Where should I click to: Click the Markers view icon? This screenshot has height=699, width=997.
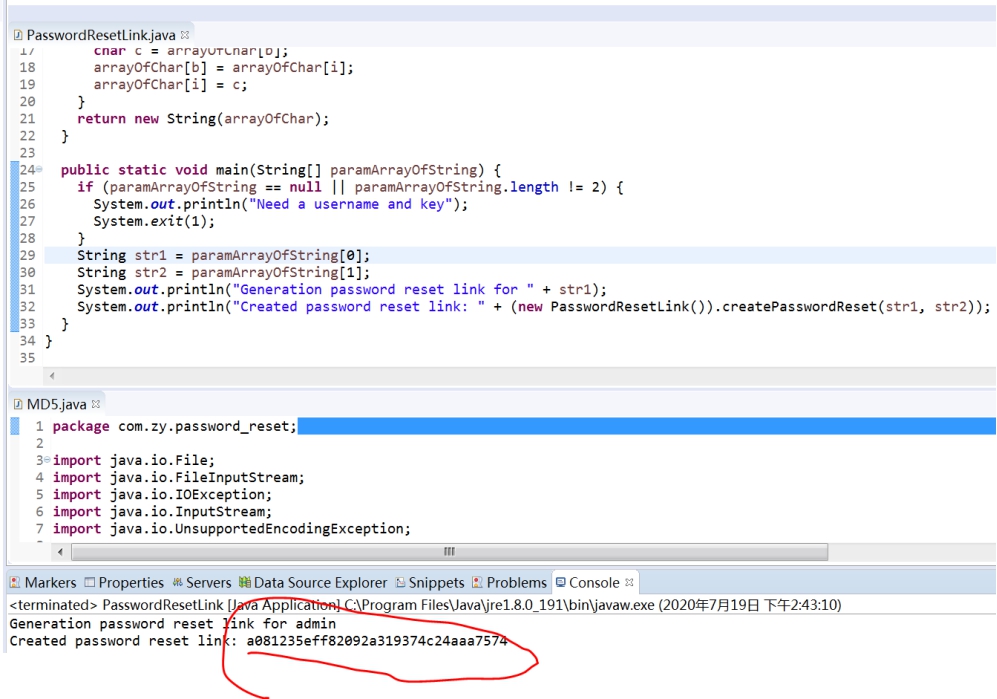[x=15, y=583]
